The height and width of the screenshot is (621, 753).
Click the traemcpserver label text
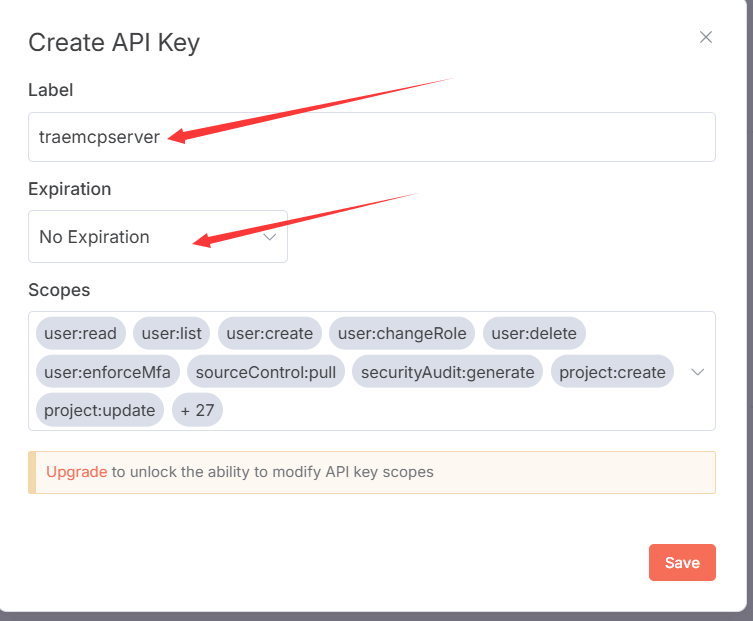(99, 137)
